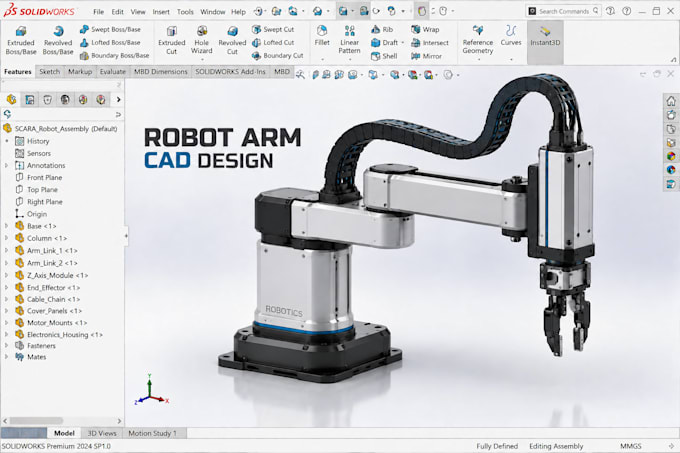Expand the Annotations node
This screenshot has width=680, height=453.
click(x=7, y=165)
